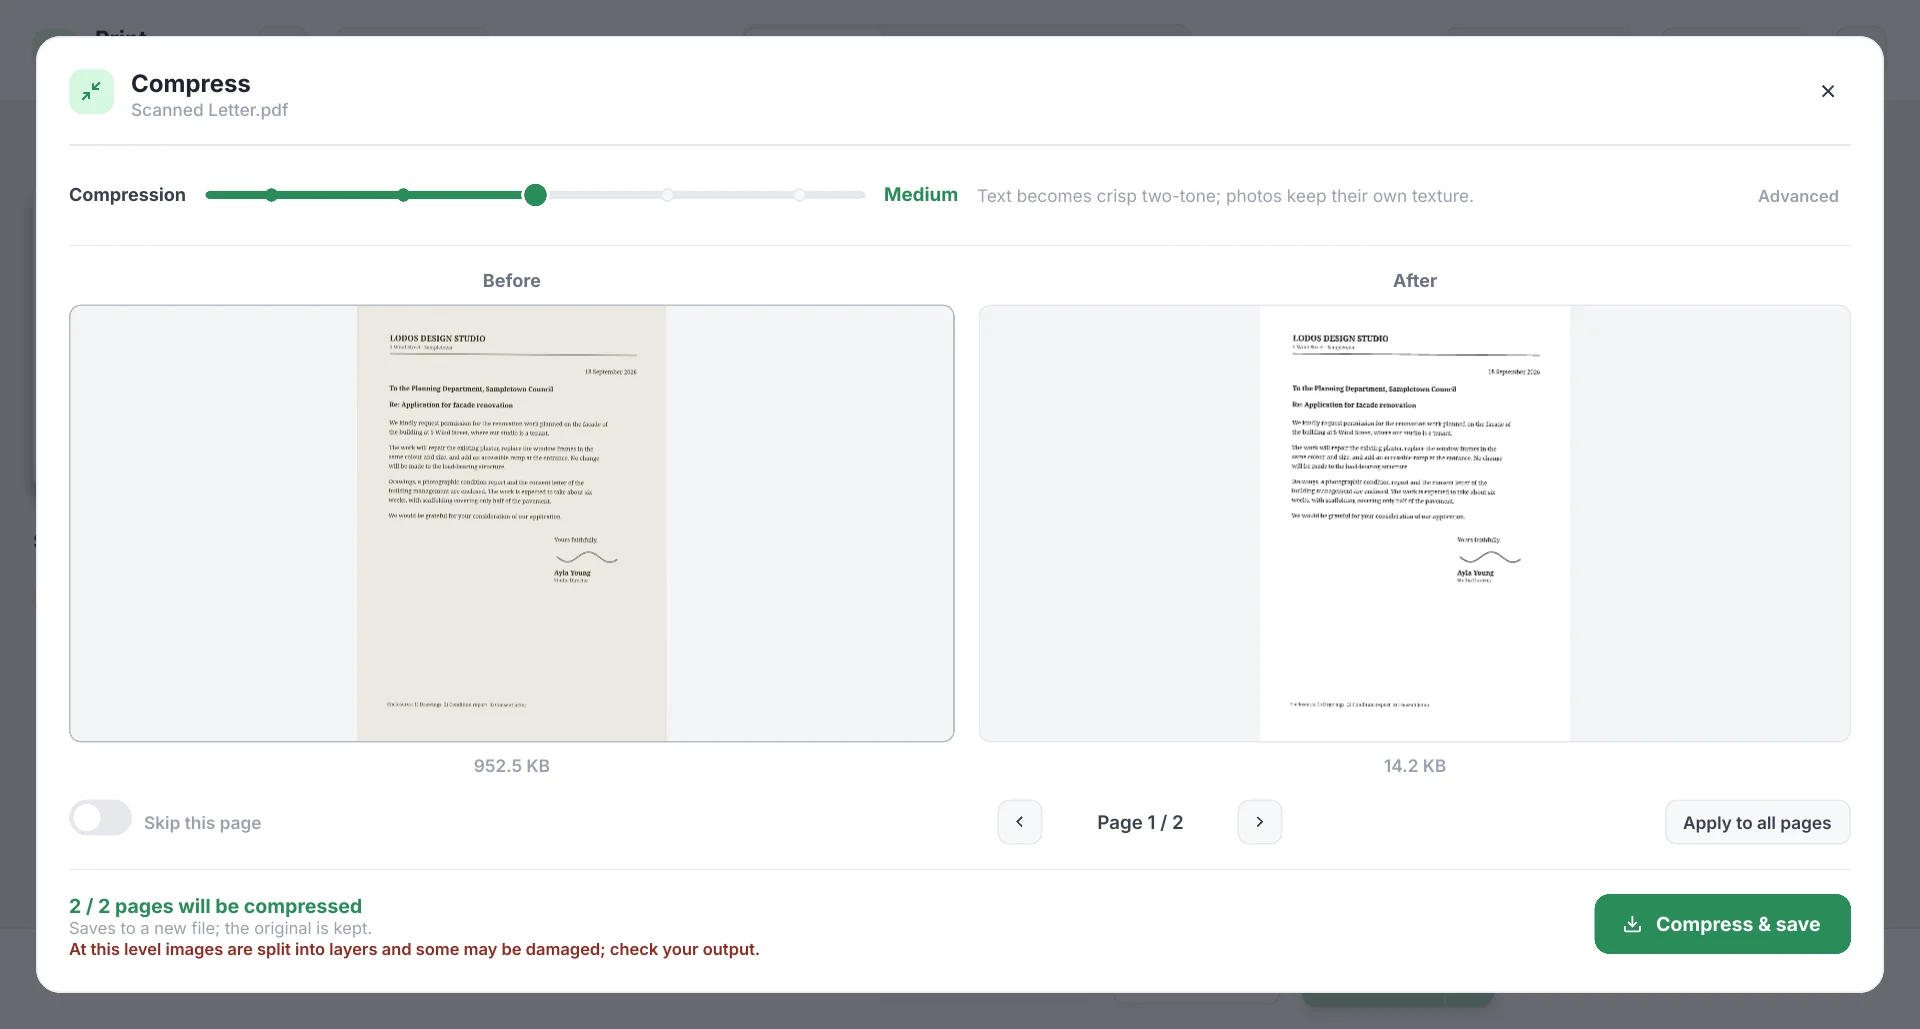Set compression to the last slider stop

coord(799,195)
